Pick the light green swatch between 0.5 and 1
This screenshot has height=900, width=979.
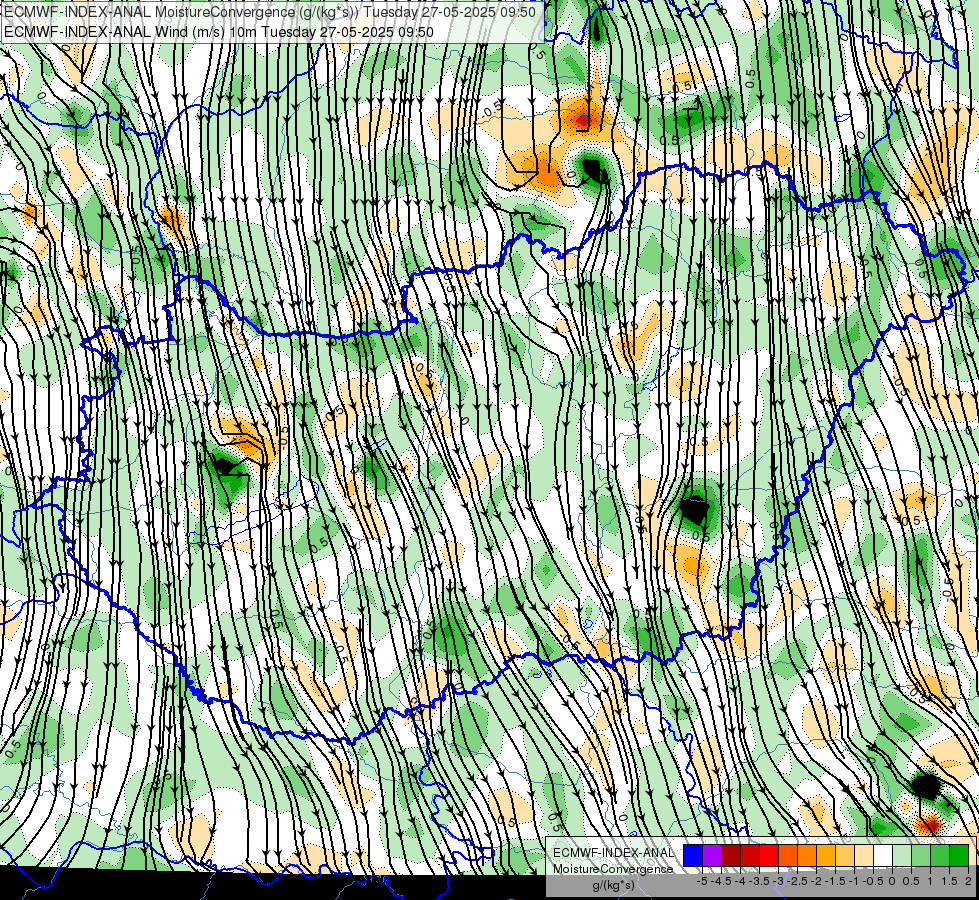921,856
